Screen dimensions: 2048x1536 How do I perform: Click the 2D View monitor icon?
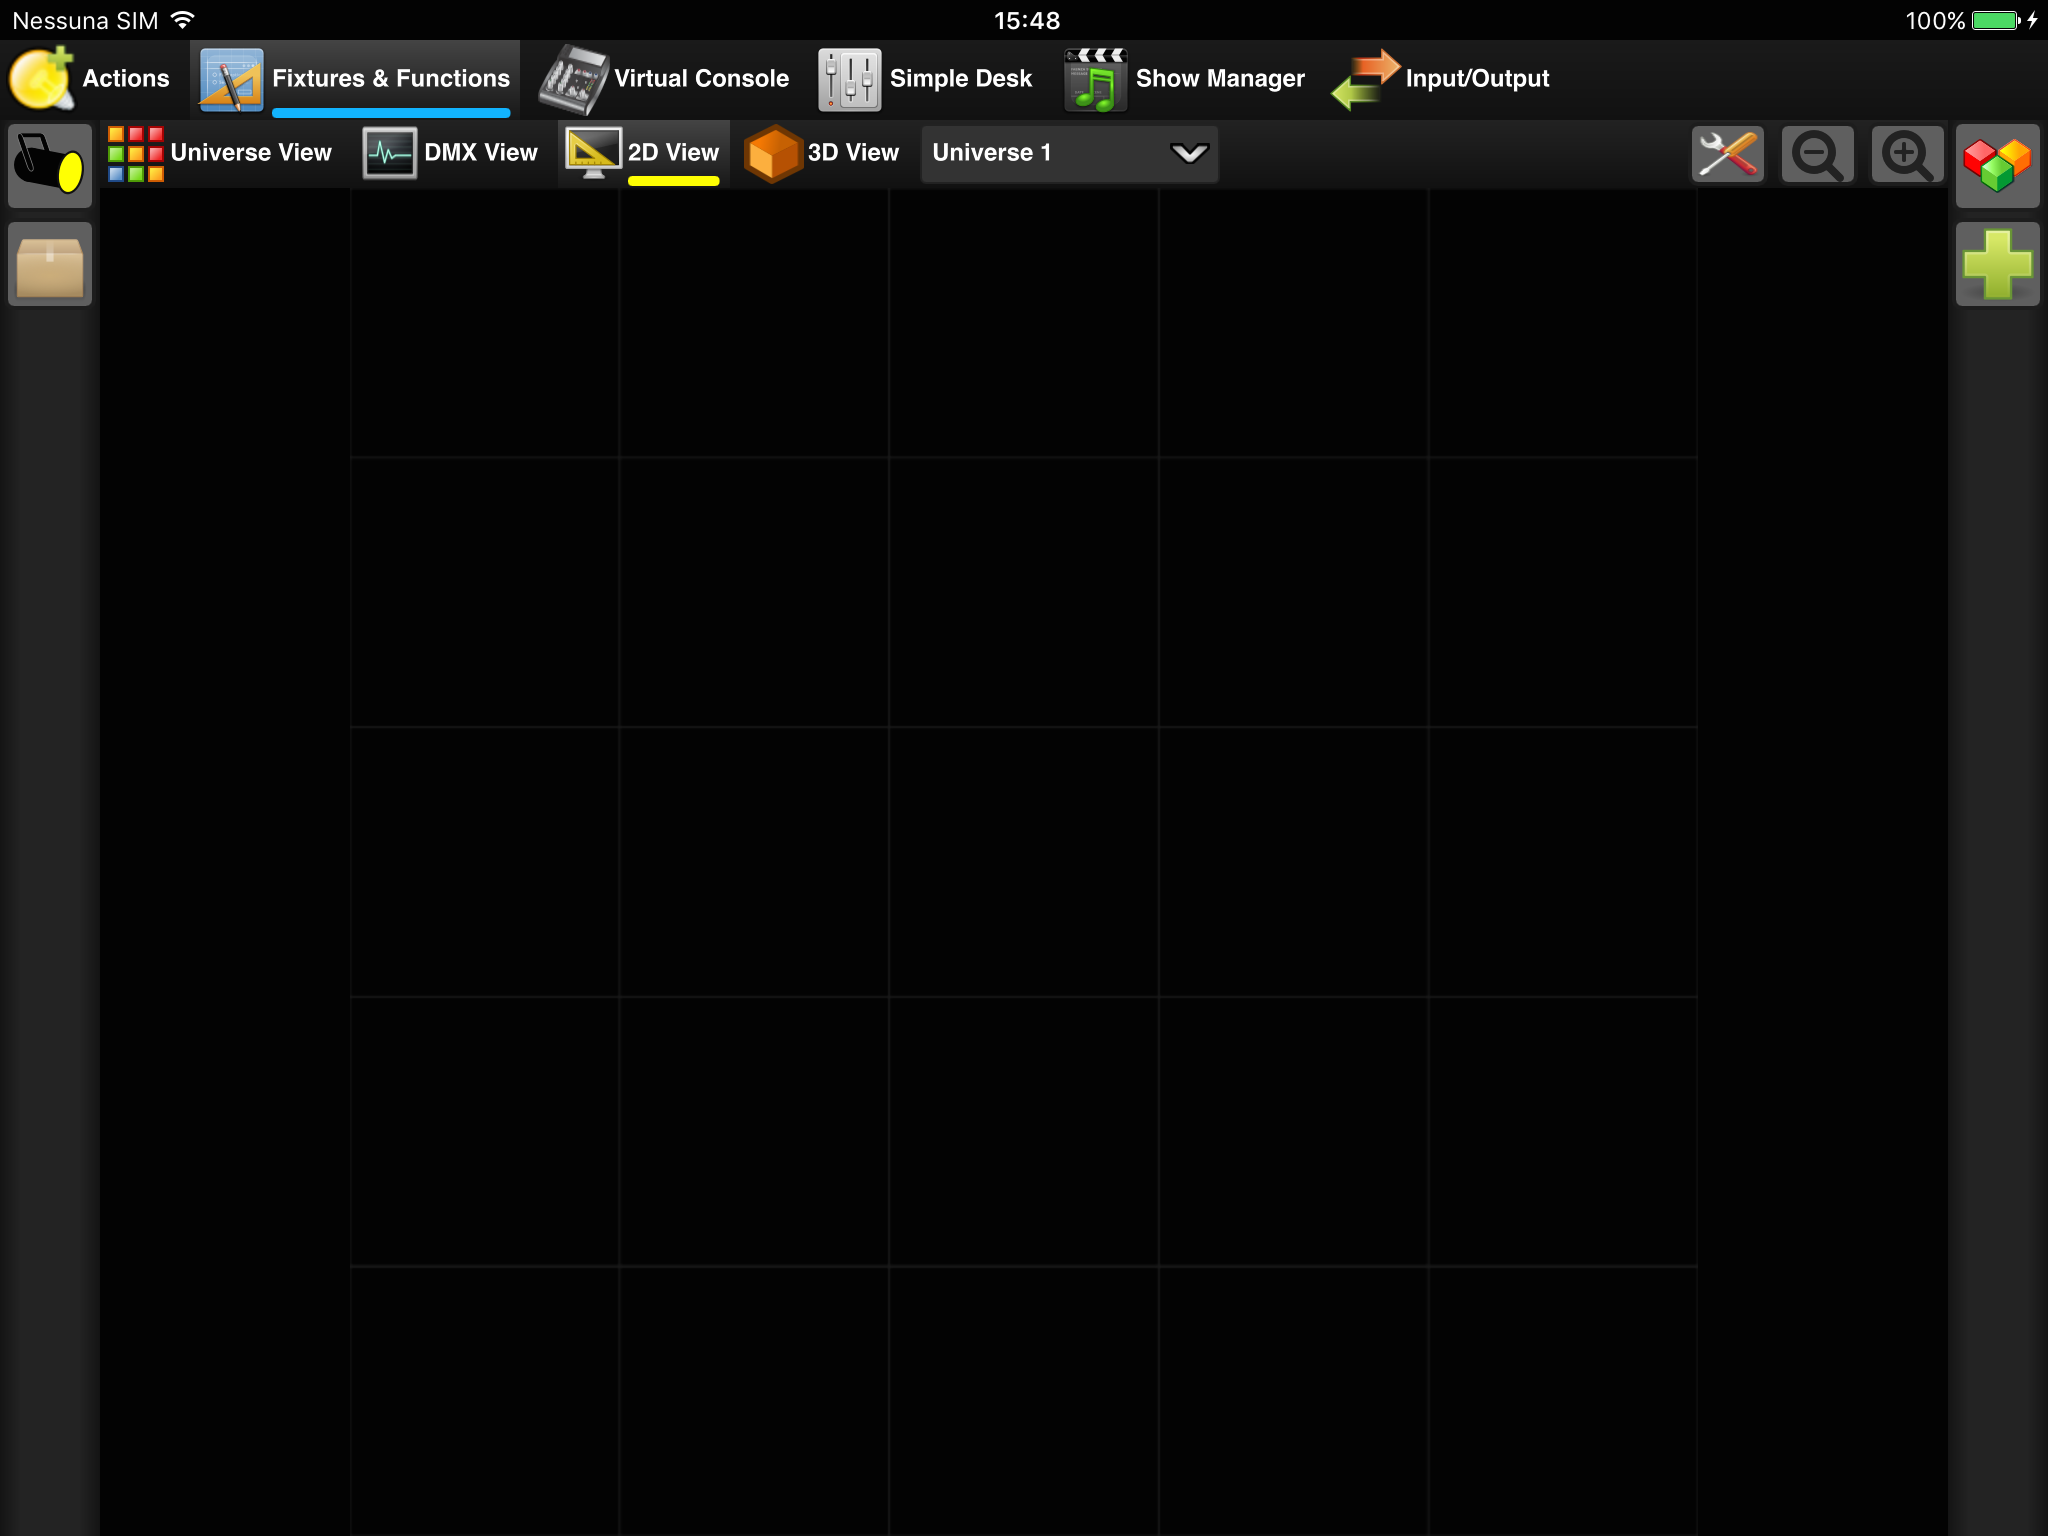(x=593, y=153)
